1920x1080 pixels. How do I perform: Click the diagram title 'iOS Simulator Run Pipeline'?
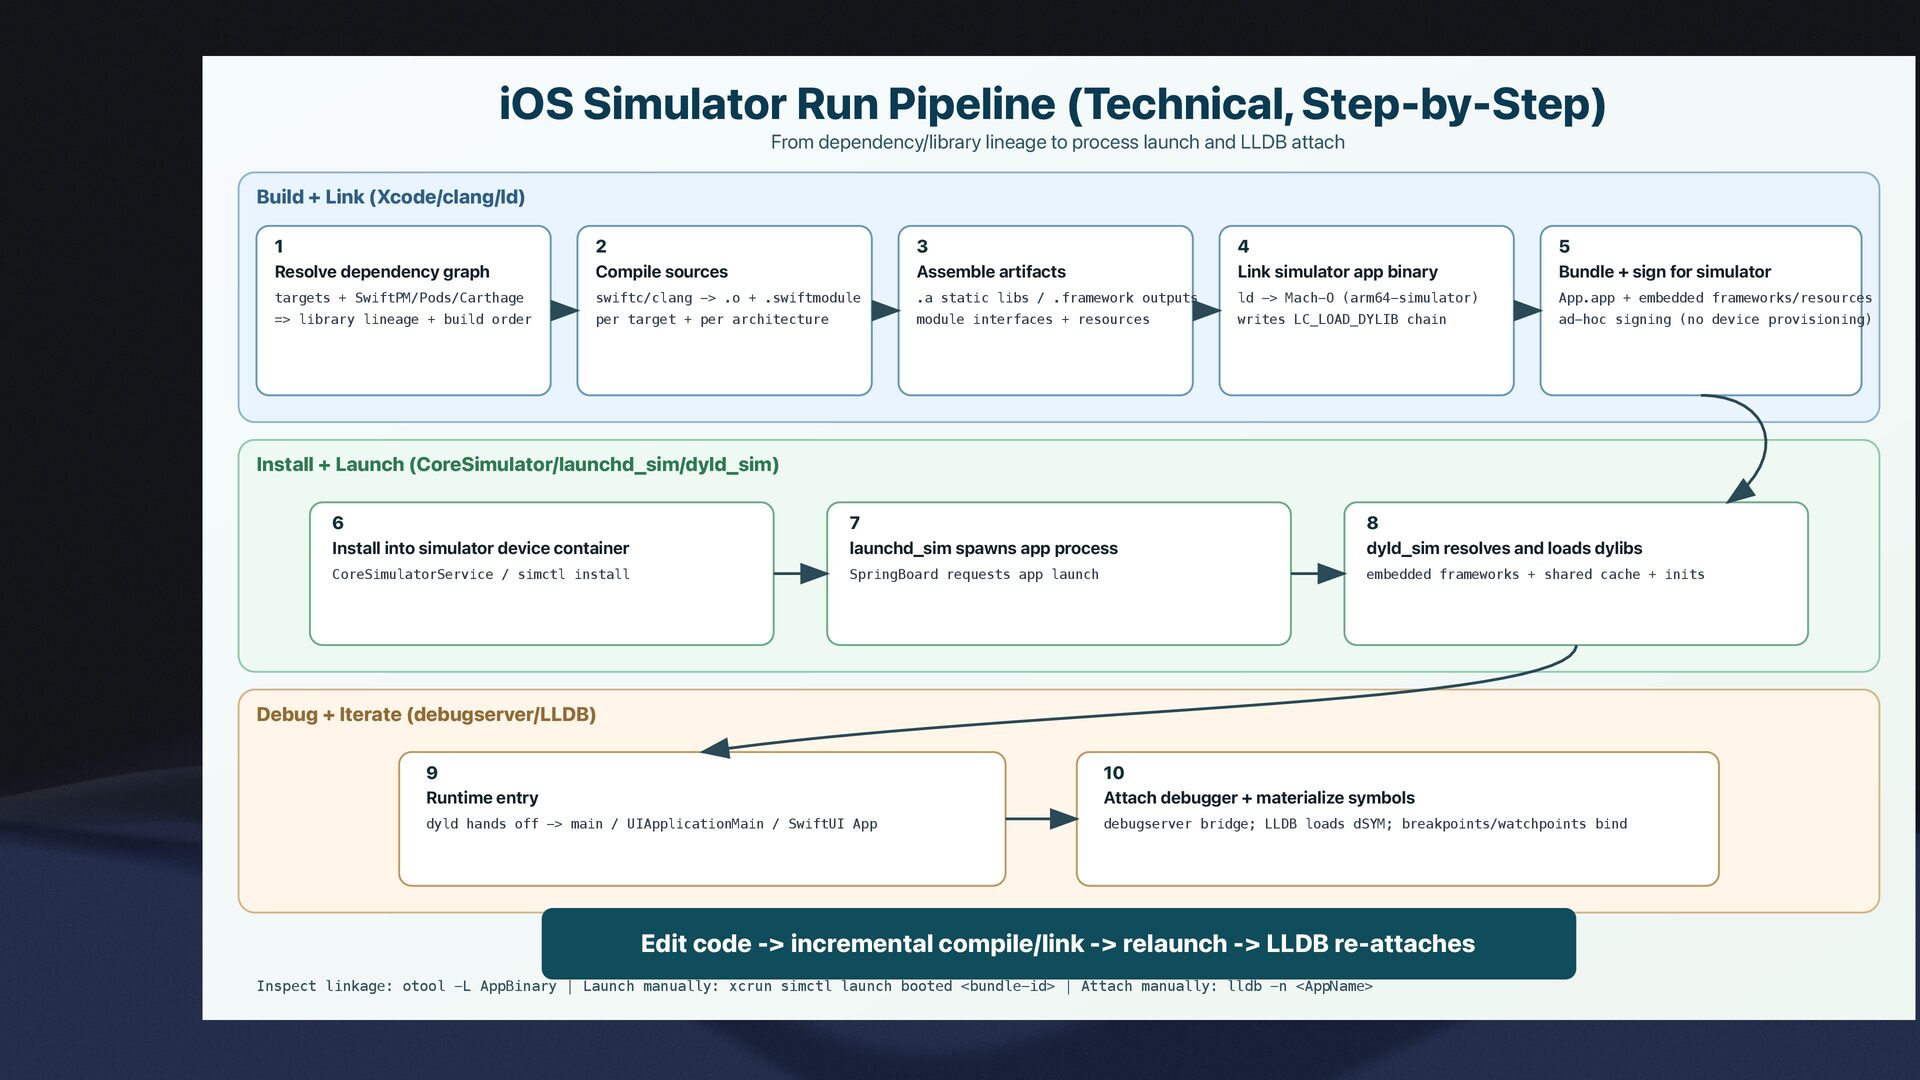tap(777, 104)
